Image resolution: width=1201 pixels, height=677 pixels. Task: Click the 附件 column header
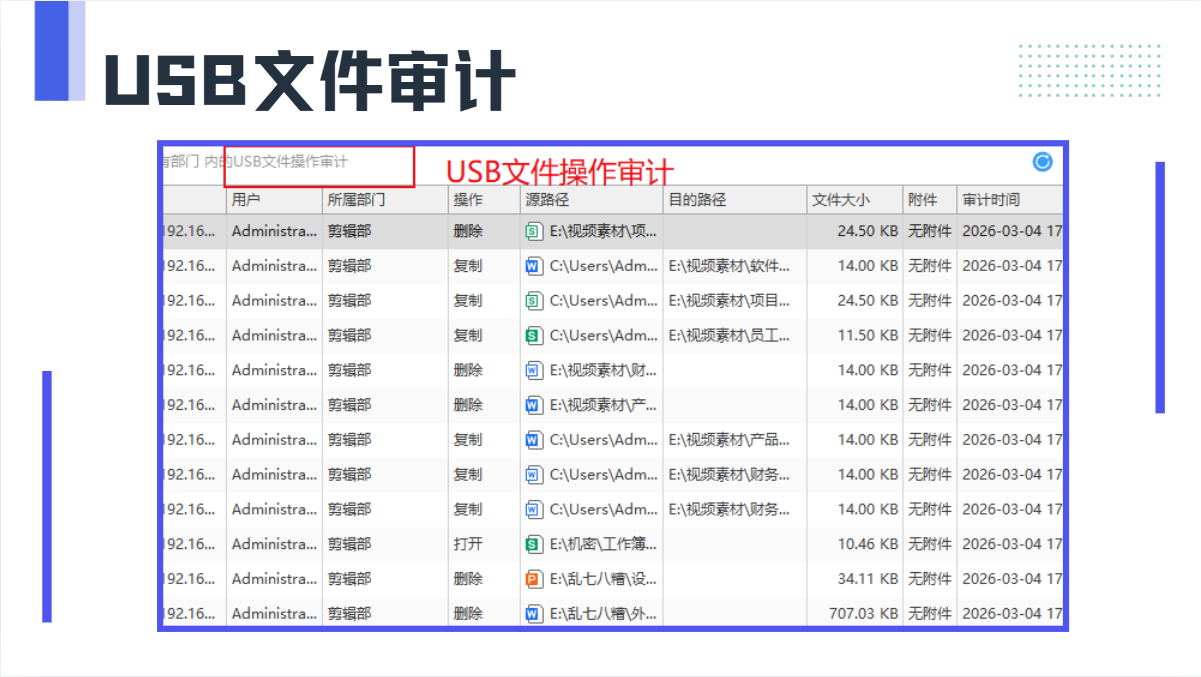click(x=922, y=200)
